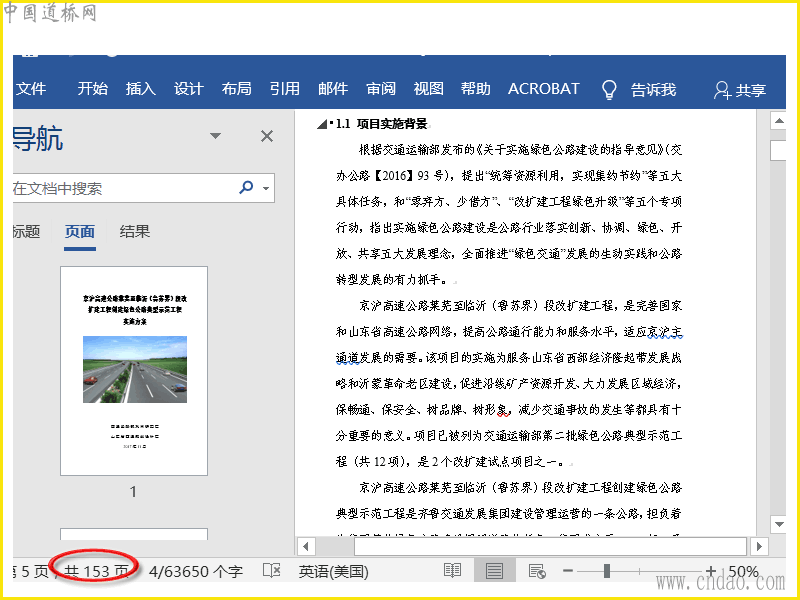Click the 英语(美国) language indicator

coord(334,571)
